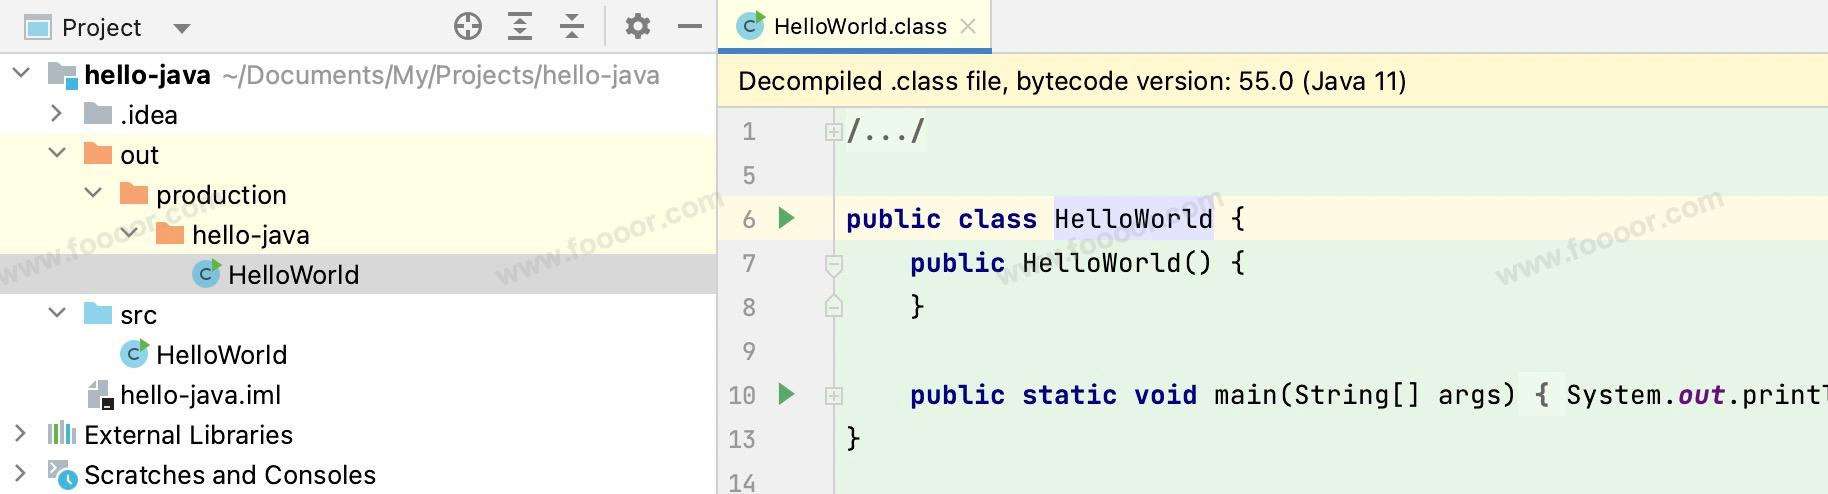Screen dimensions: 1828x494
Task: Close the HelloWorld.class tab
Action: pos(968,27)
